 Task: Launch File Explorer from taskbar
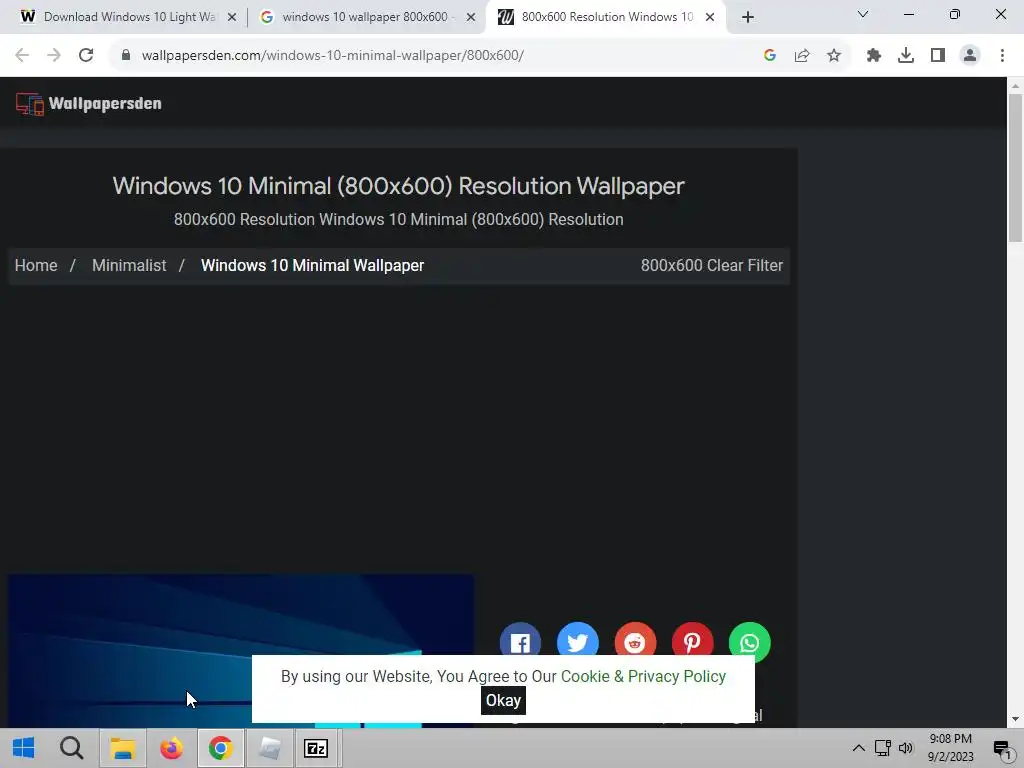(x=123, y=748)
